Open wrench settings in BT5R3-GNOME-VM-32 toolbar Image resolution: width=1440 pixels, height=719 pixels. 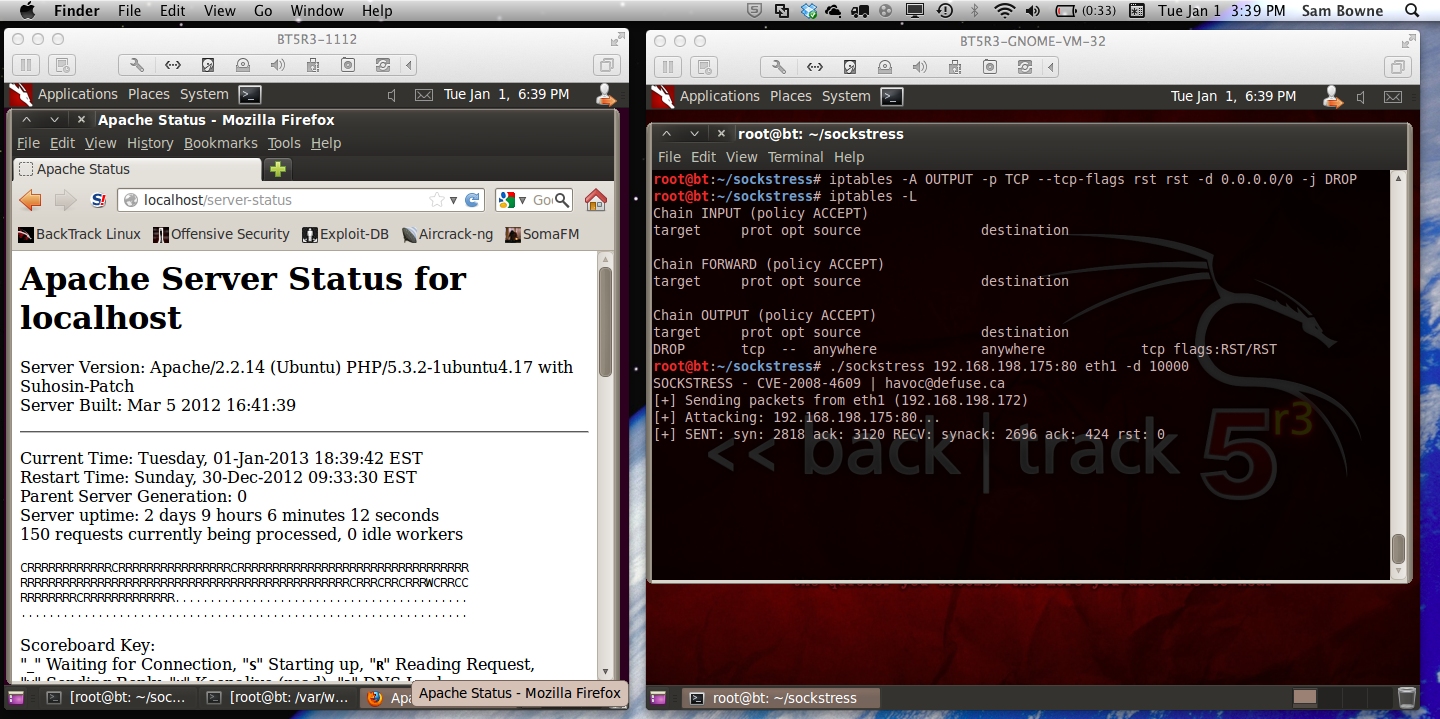coord(779,67)
